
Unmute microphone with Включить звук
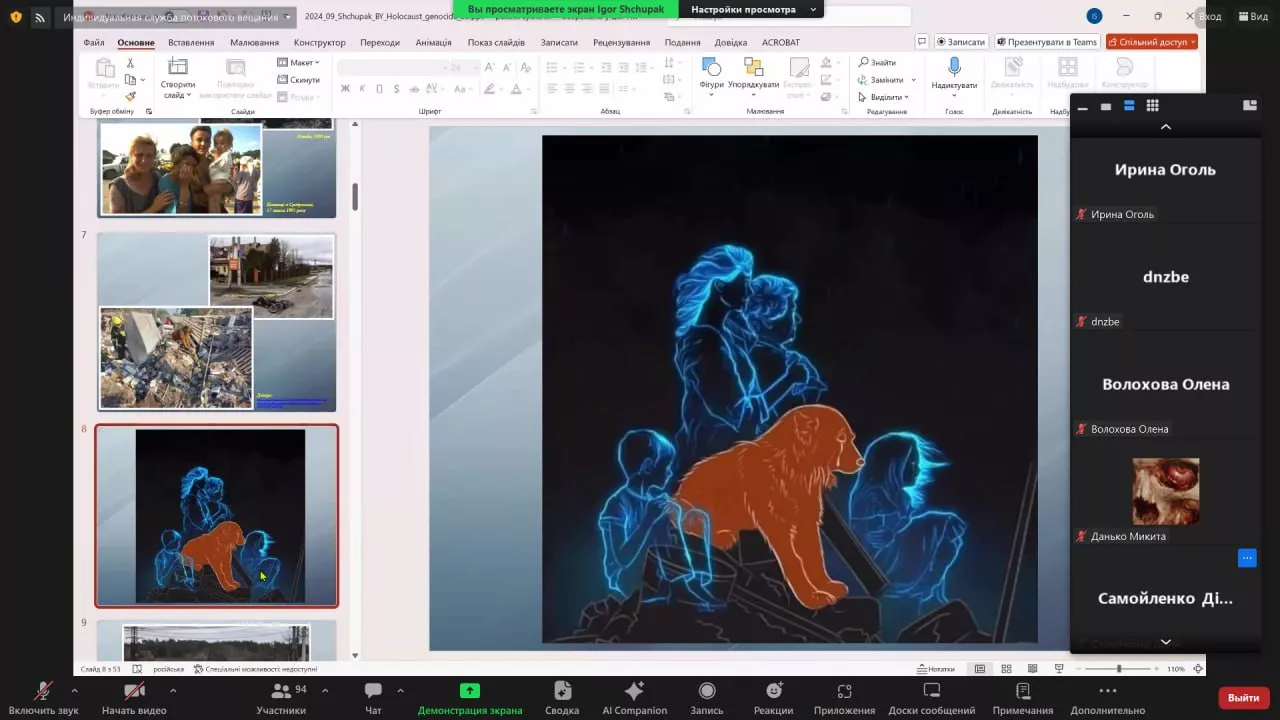43,698
